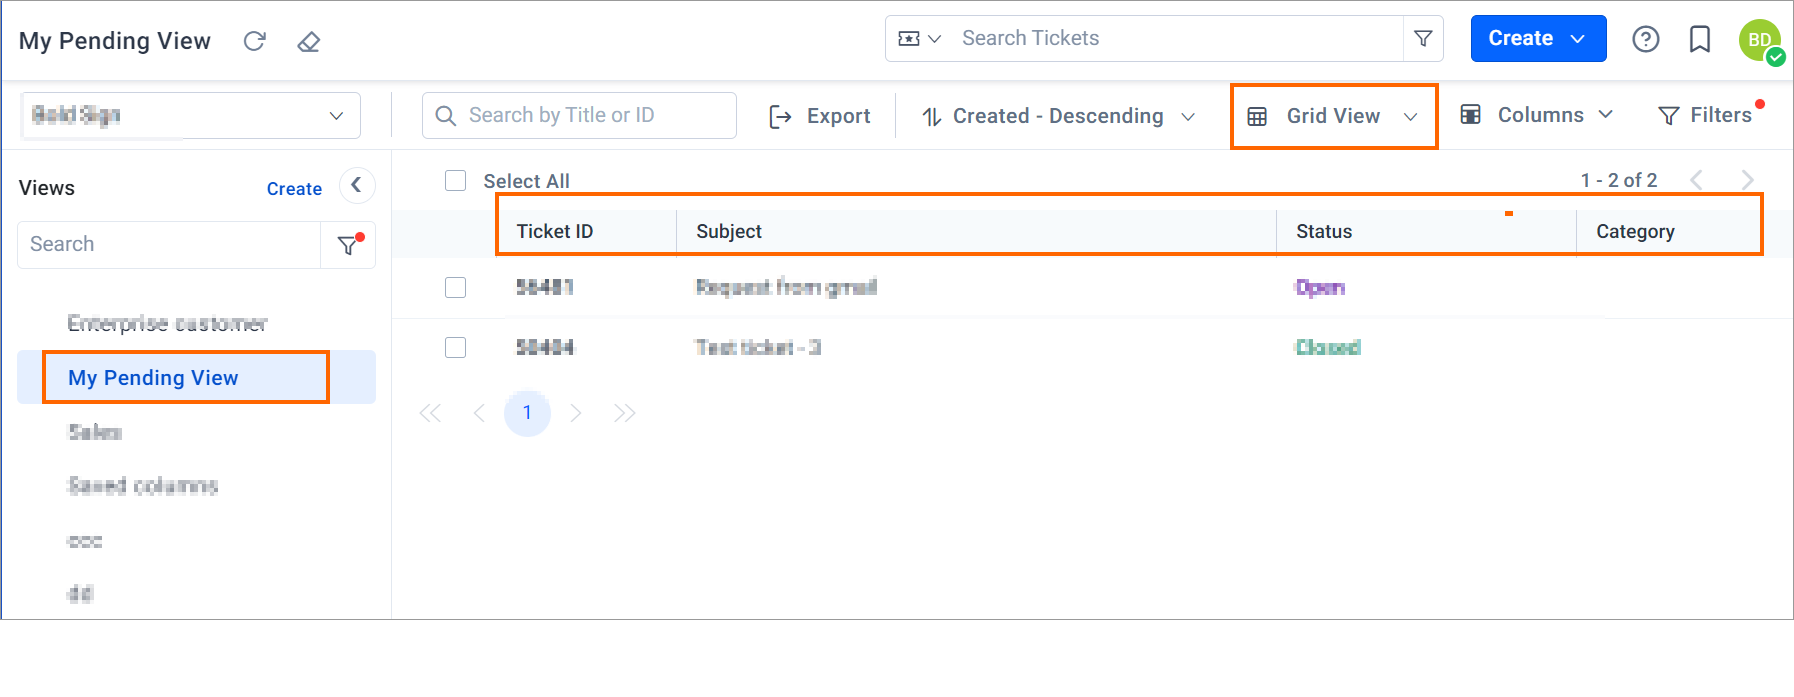Click the Closed status of ticket 58484

tap(1328, 347)
